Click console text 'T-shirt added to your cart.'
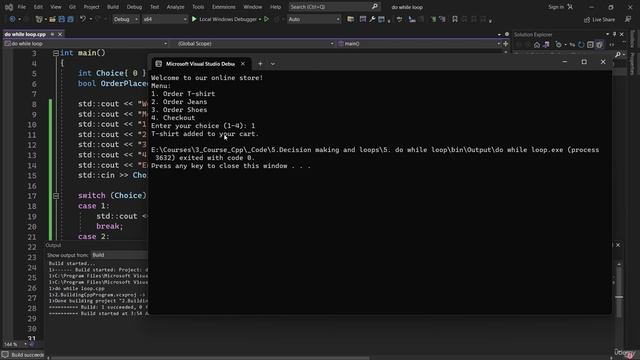The image size is (640, 360). [x=205, y=134]
